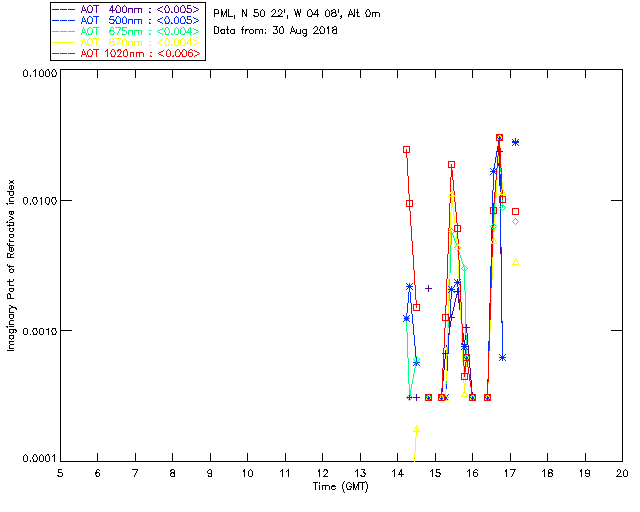The width and height of the screenshot is (640, 512).
Task: Click the PML station location header text
Action: tap(297, 13)
